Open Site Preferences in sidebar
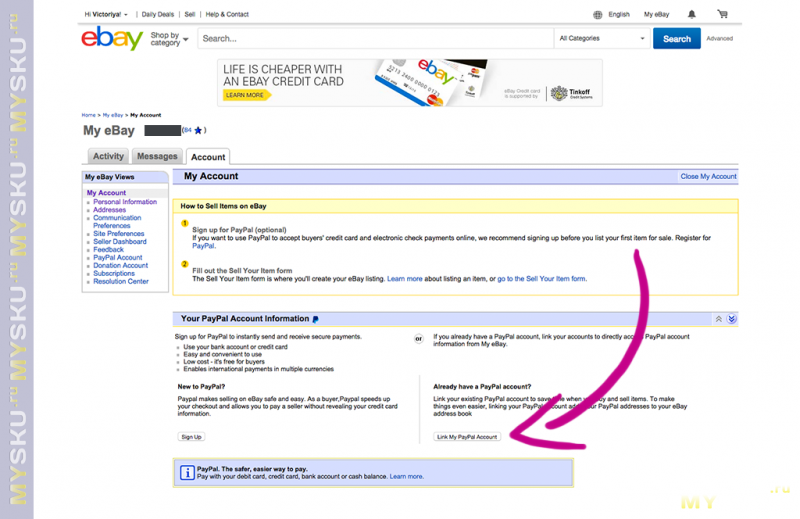The height and width of the screenshot is (519, 800). click(x=118, y=234)
